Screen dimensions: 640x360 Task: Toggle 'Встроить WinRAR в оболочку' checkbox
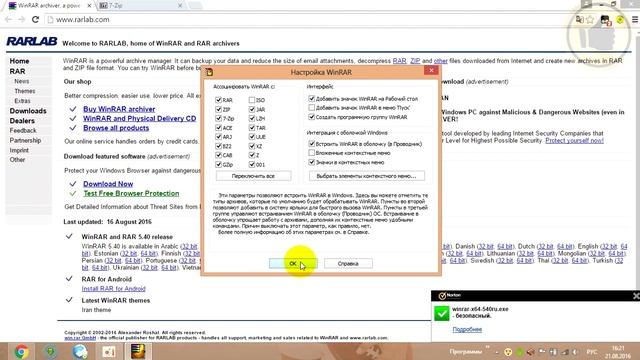click(311, 144)
